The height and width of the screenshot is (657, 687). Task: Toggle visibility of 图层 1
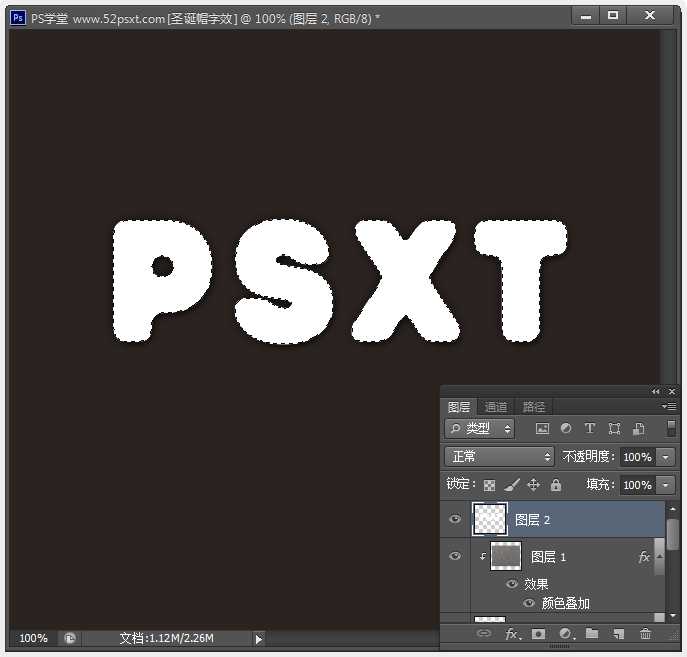455,557
